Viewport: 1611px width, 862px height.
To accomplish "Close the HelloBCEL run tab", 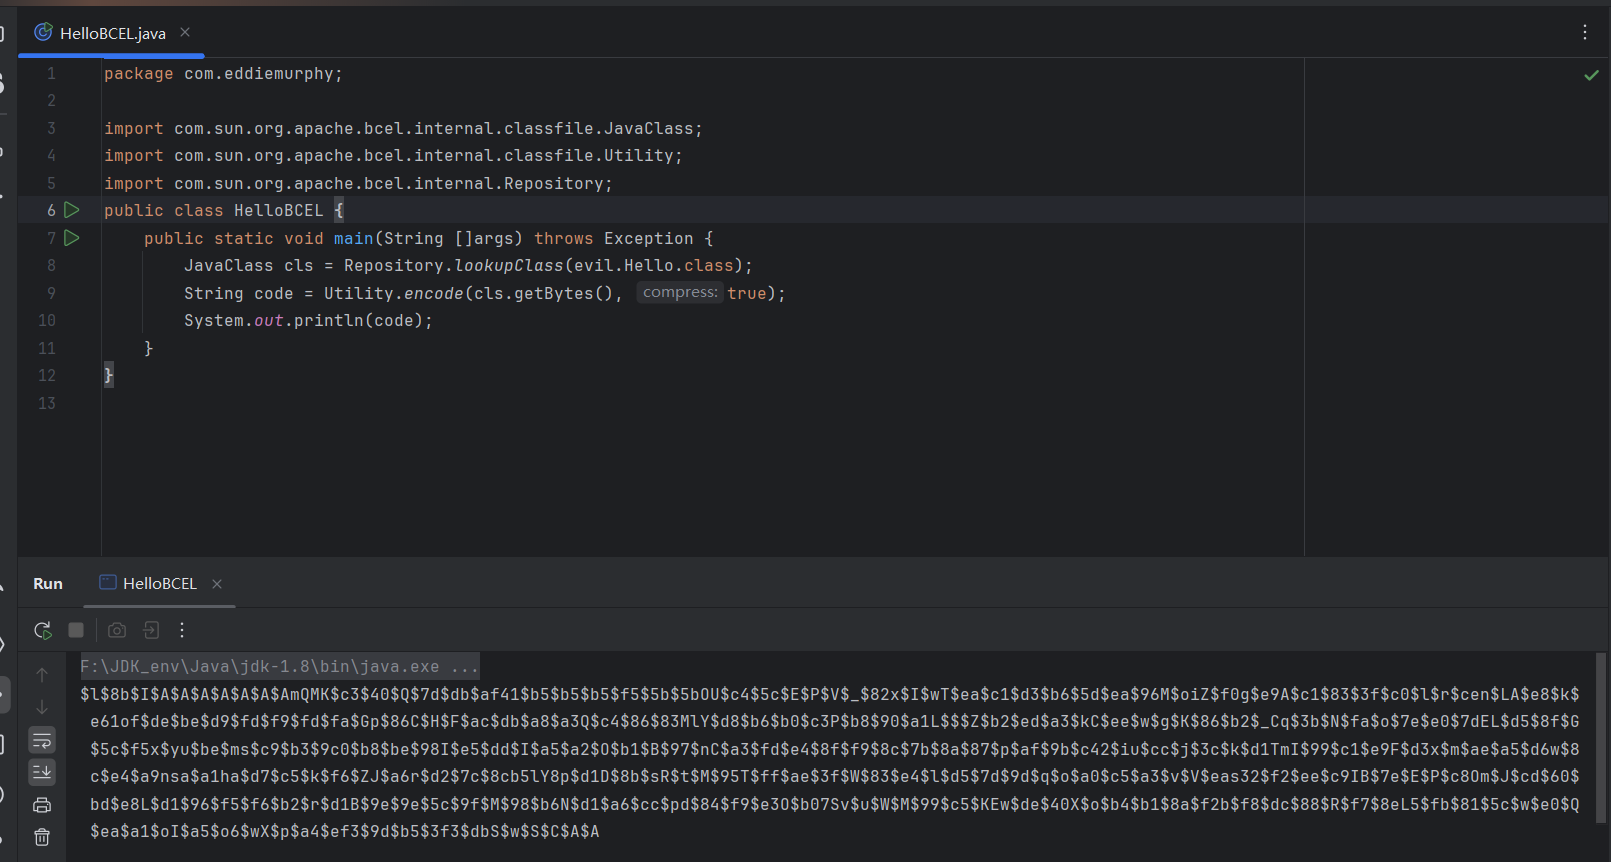I will [217, 584].
